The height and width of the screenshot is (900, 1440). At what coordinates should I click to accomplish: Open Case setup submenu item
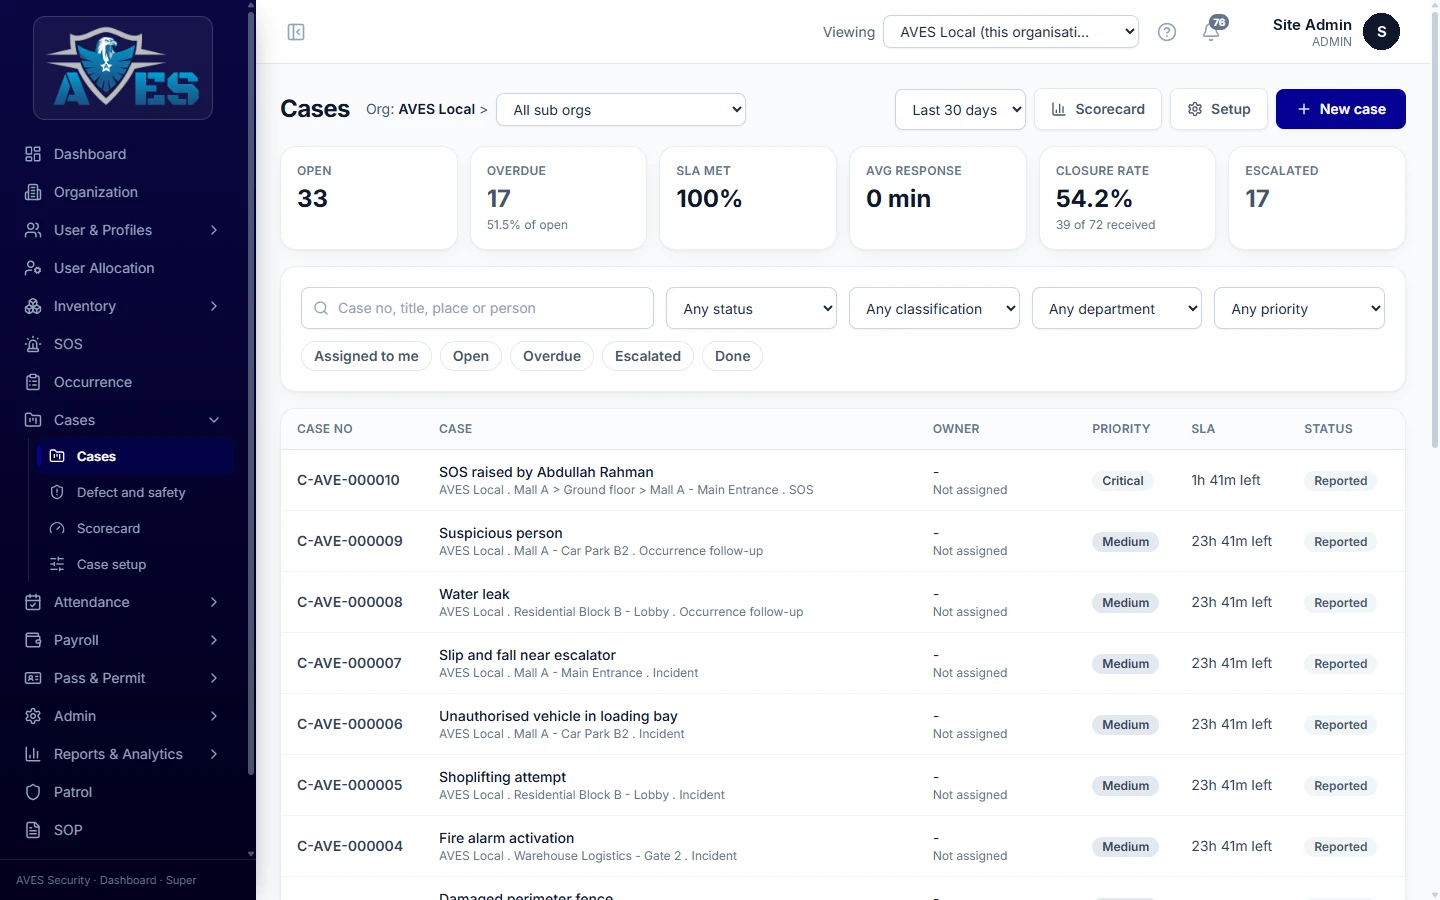click(x=134, y=564)
